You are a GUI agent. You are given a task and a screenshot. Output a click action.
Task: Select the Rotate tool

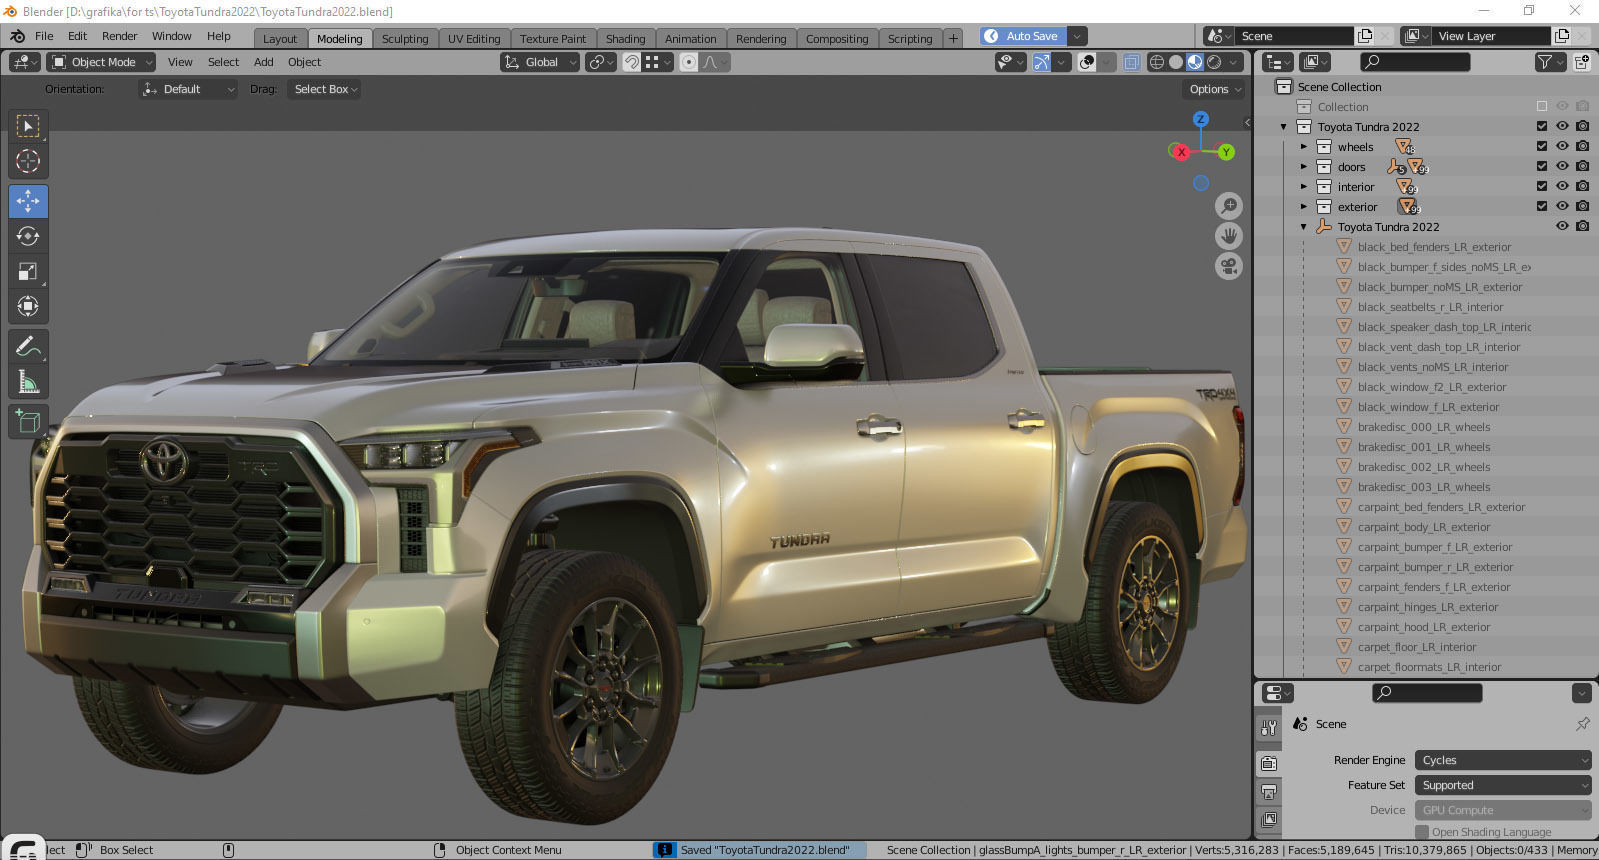coord(28,236)
